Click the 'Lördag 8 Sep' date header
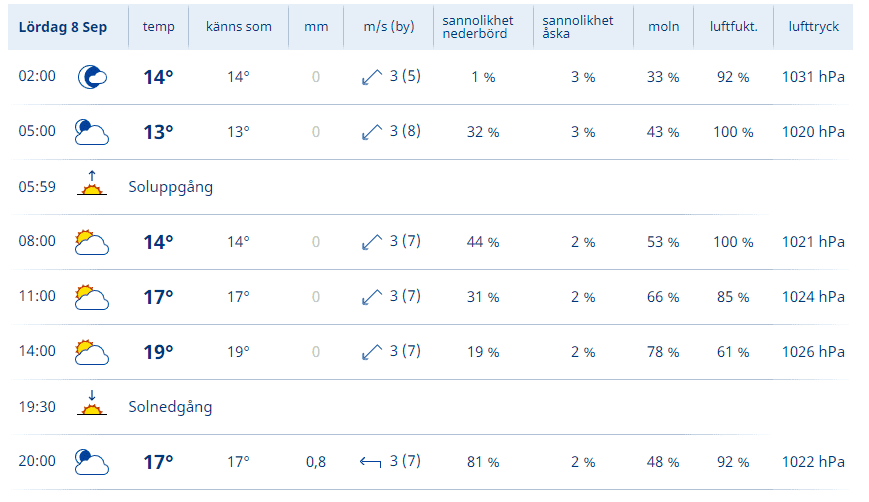The image size is (869, 502). pyautogui.click(x=63, y=27)
